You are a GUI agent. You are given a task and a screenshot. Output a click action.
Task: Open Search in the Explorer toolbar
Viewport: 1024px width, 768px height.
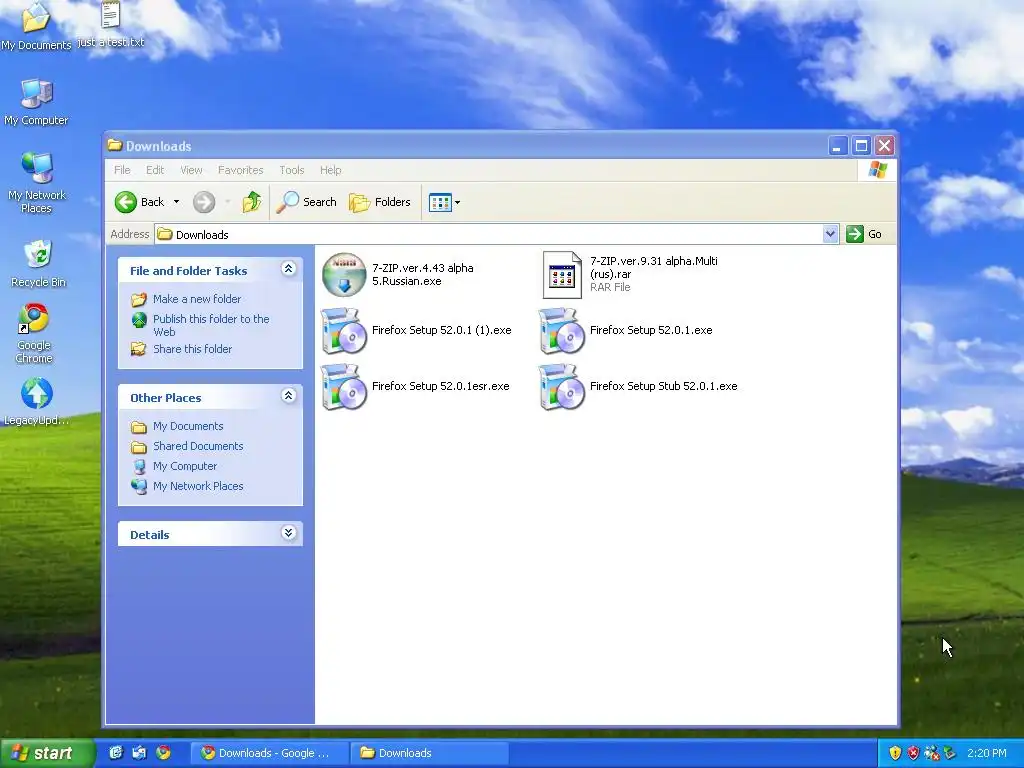(x=306, y=202)
